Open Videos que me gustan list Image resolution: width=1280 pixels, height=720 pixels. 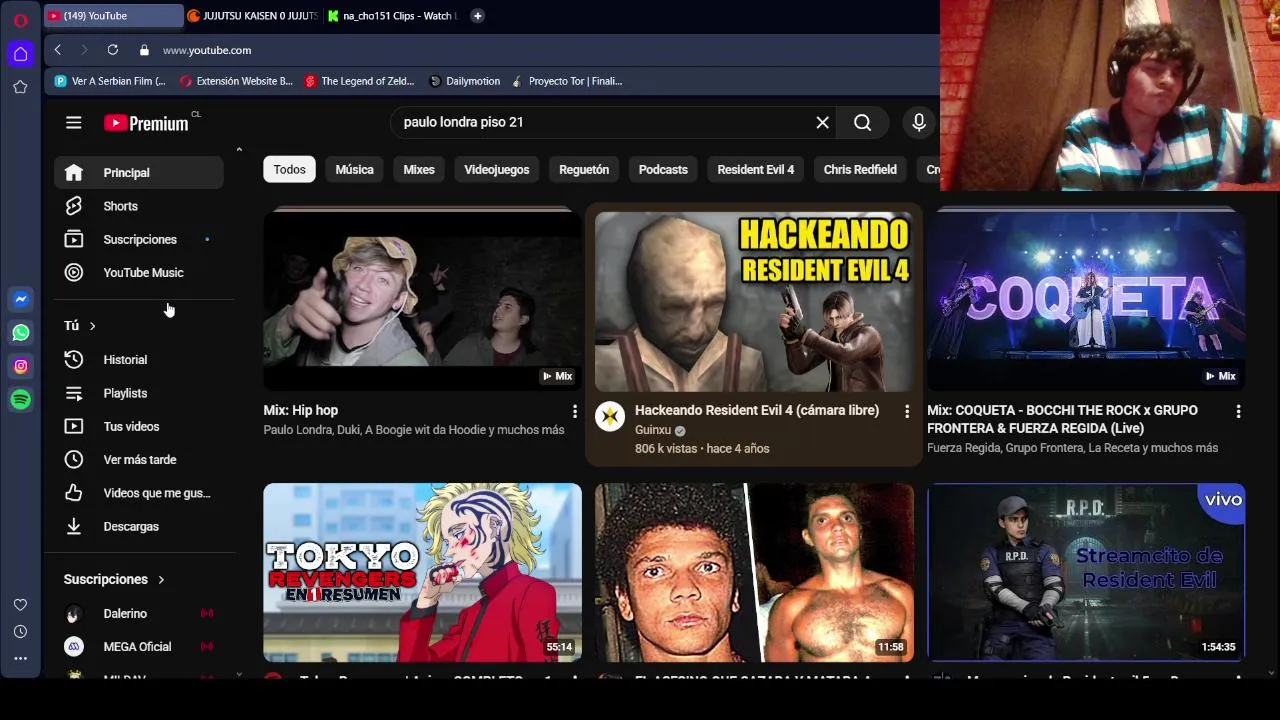coord(138,493)
